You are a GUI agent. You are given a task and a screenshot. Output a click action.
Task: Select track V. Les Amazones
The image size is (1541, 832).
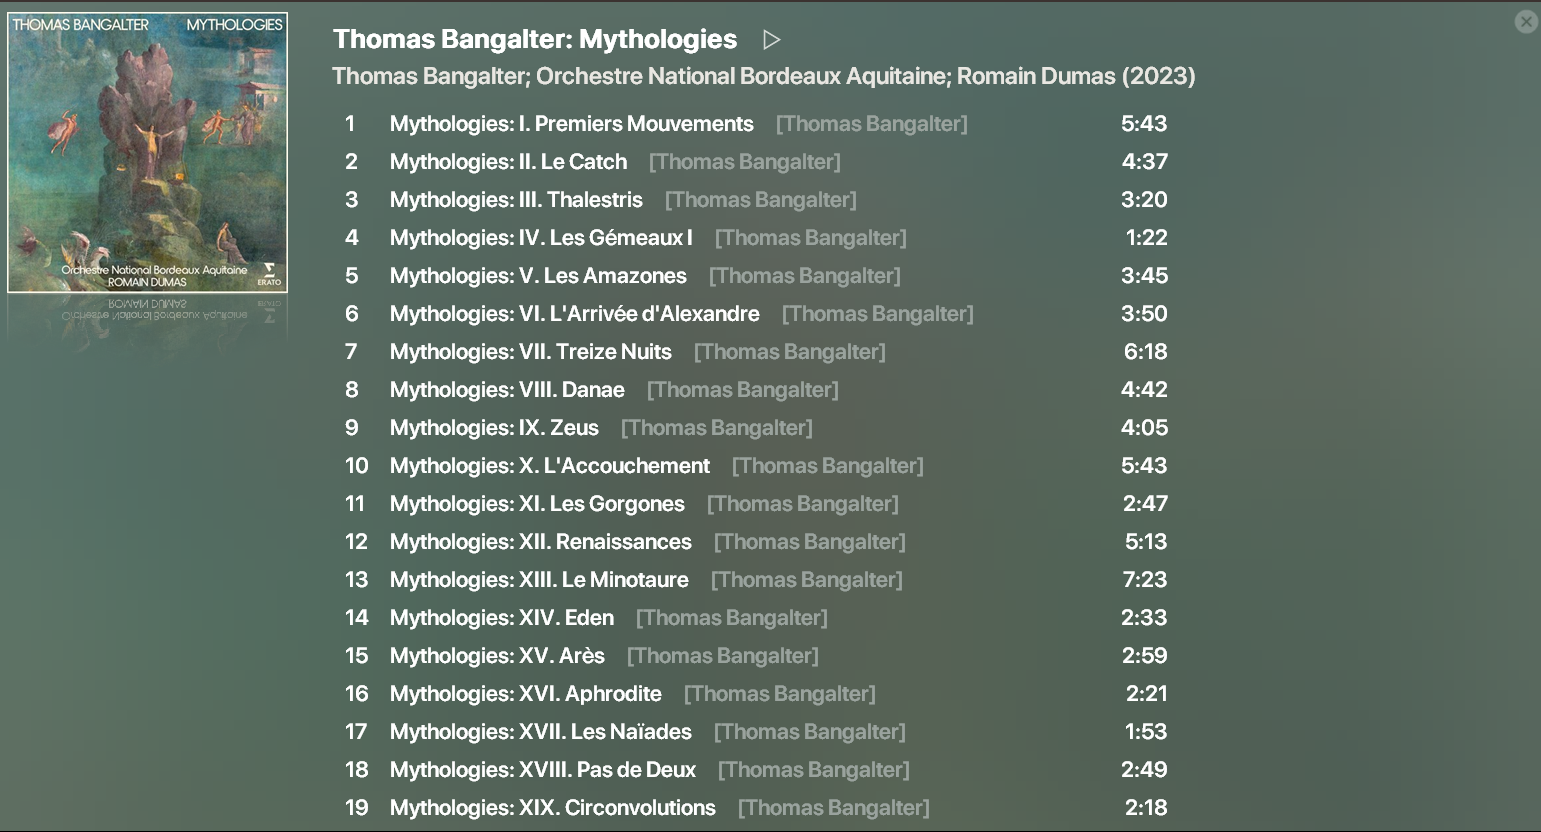coord(538,276)
